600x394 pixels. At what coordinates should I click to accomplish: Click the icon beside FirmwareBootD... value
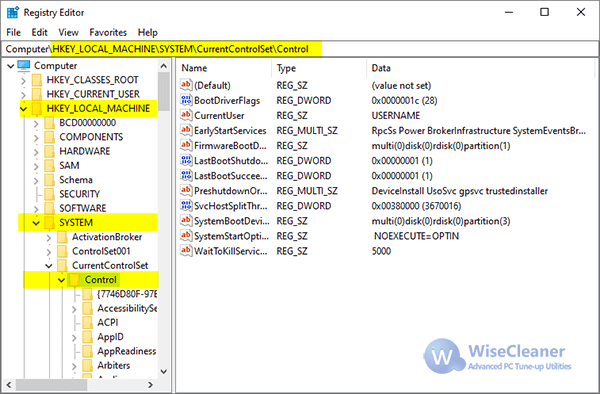tap(186, 145)
